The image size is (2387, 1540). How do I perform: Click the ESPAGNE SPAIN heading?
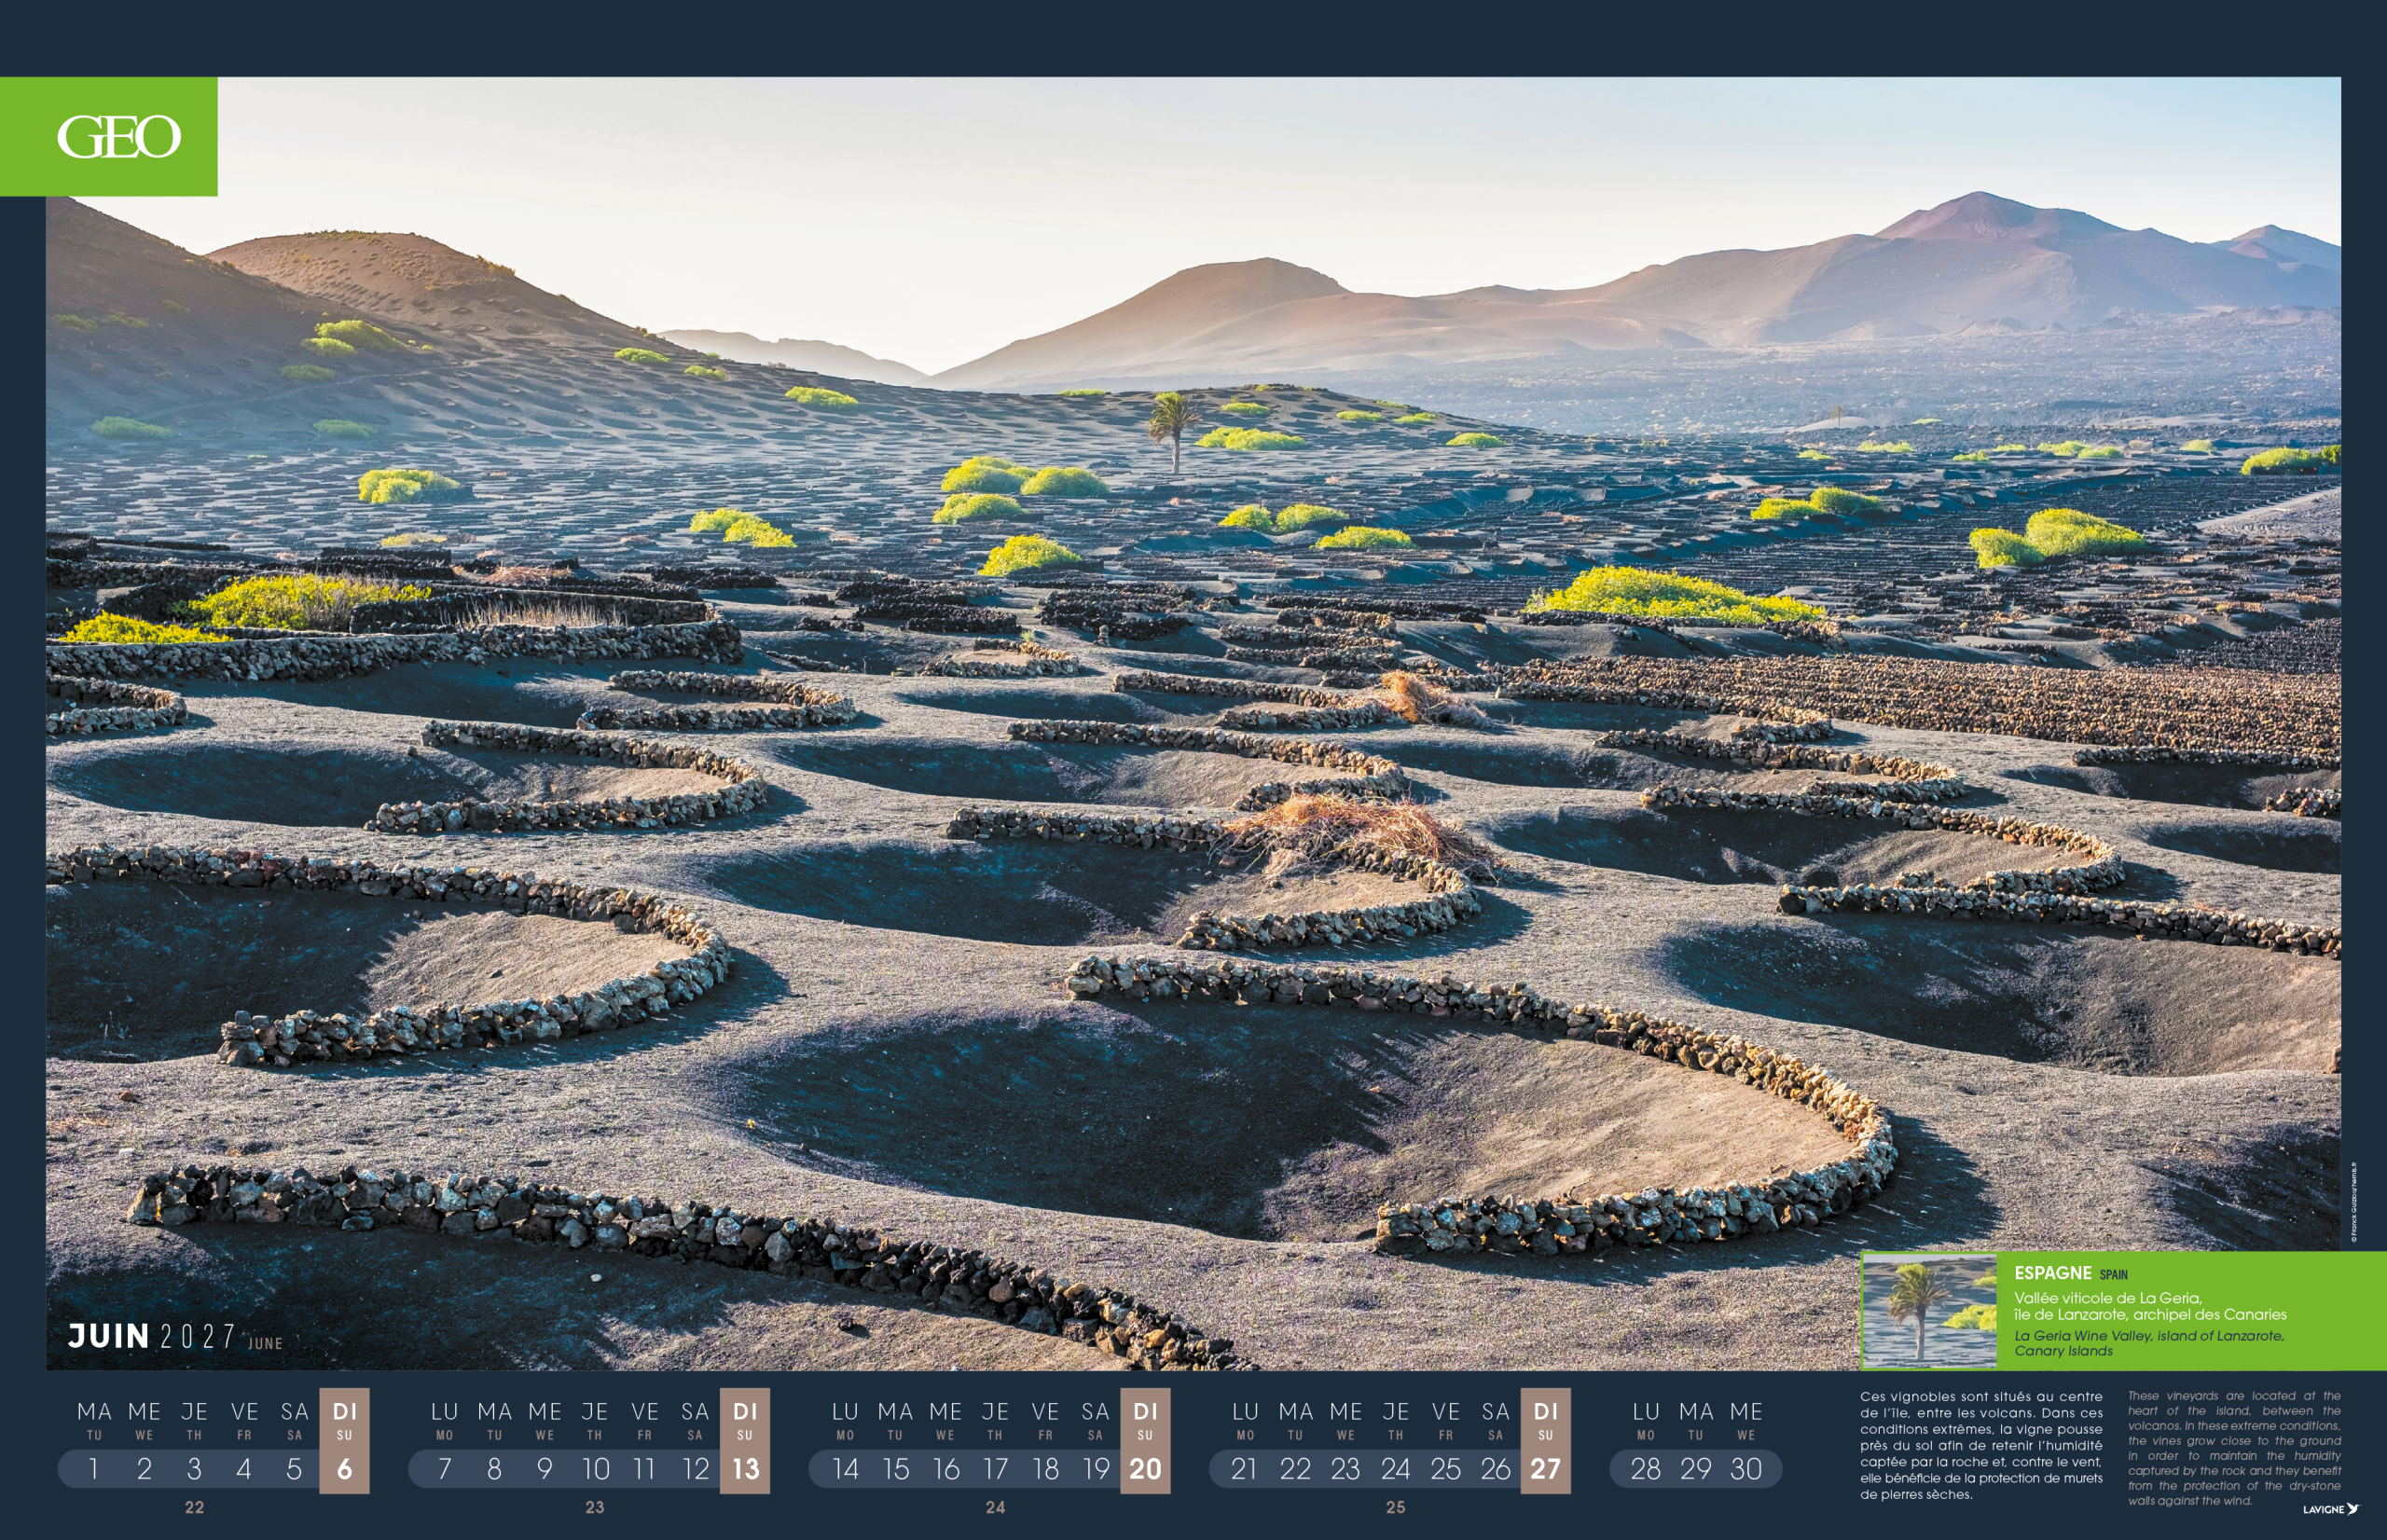(x=2069, y=1273)
